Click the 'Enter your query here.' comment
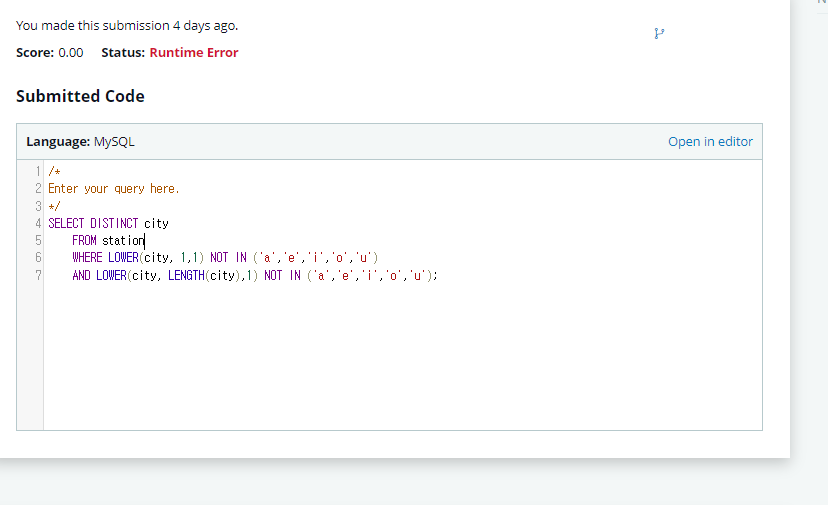 coord(114,189)
